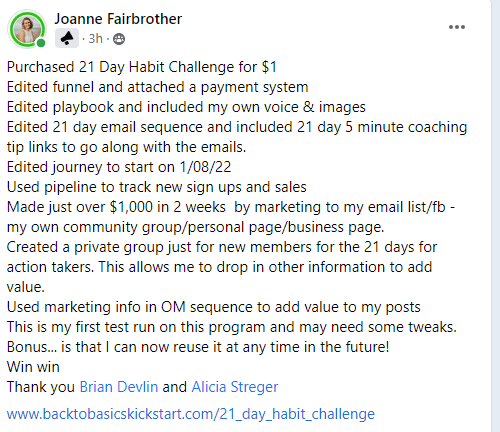Click the line 'Edited playbook and included my own voice'
The width and height of the screenshot is (500, 432).
coord(186,107)
